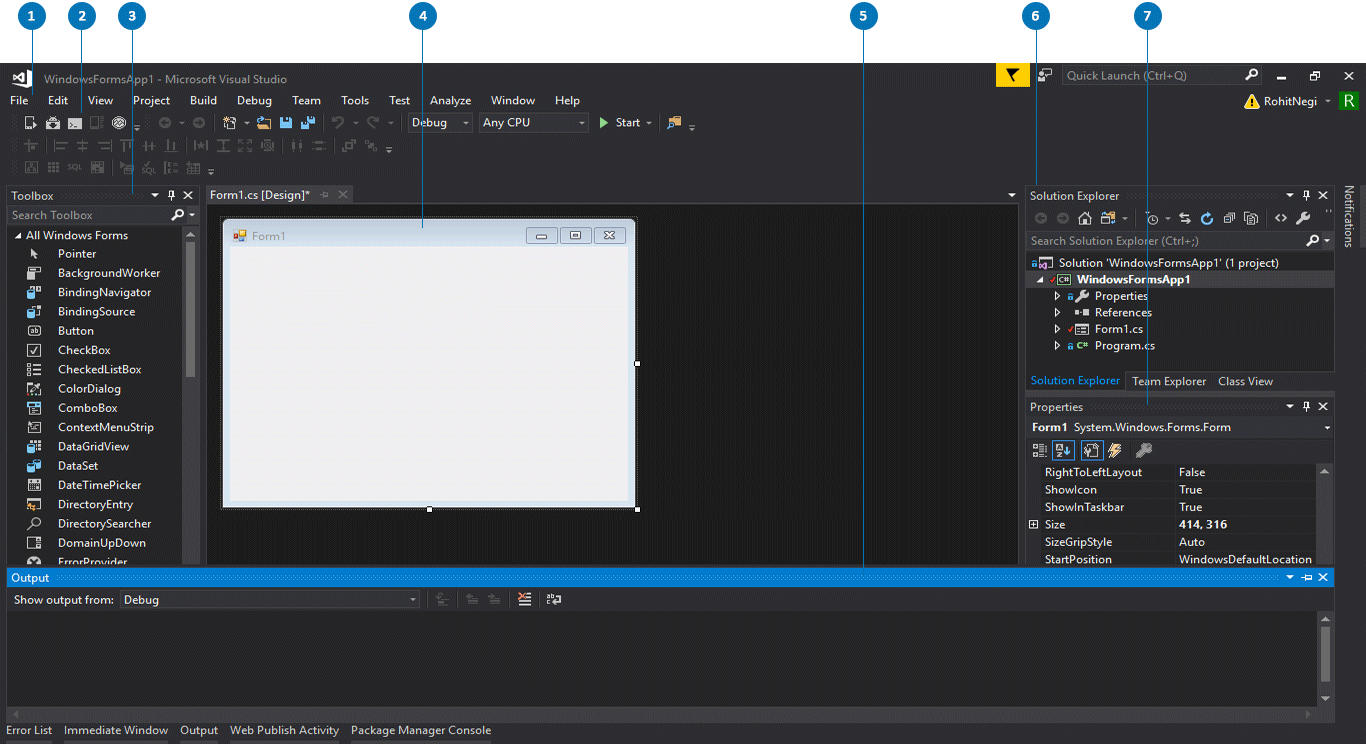This screenshot has height=744, width=1366.
Task: Select the DataGridView control in Toolbox
Action: (x=93, y=447)
